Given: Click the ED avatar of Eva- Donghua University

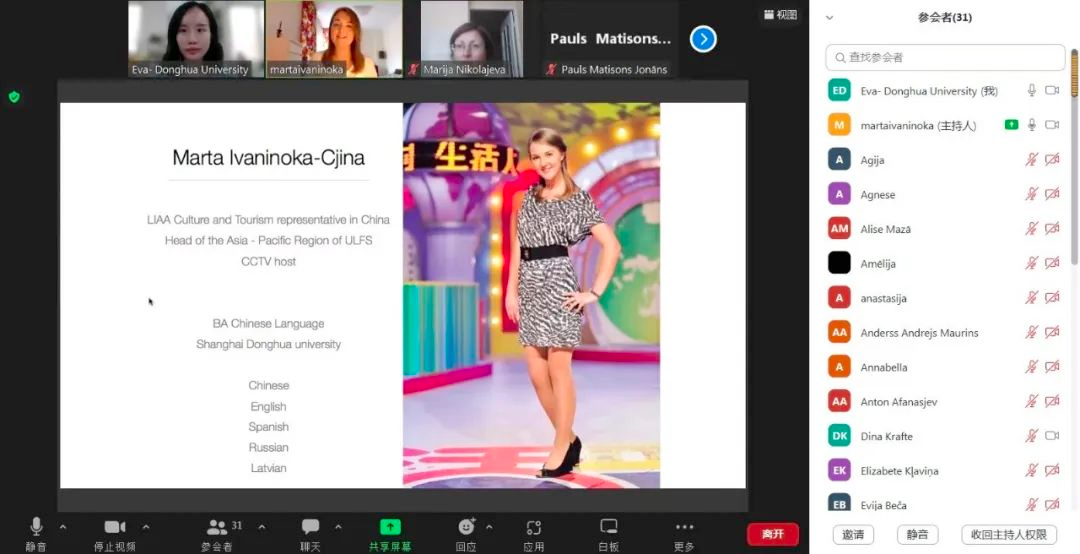Looking at the screenshot, I should [x=839, y=90].
